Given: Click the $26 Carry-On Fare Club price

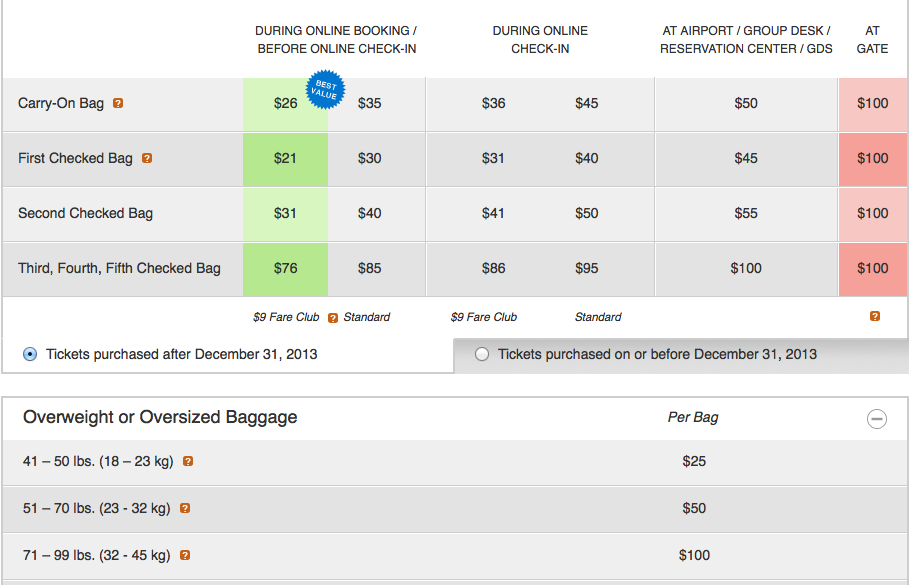Looking at the screenshot, I should (286, 103).
